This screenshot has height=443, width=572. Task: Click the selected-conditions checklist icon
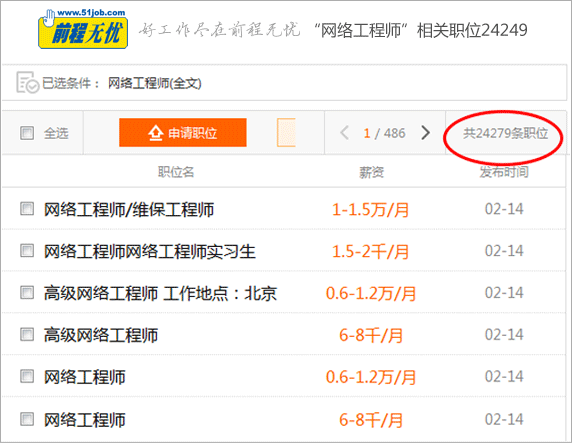(27, 82)
